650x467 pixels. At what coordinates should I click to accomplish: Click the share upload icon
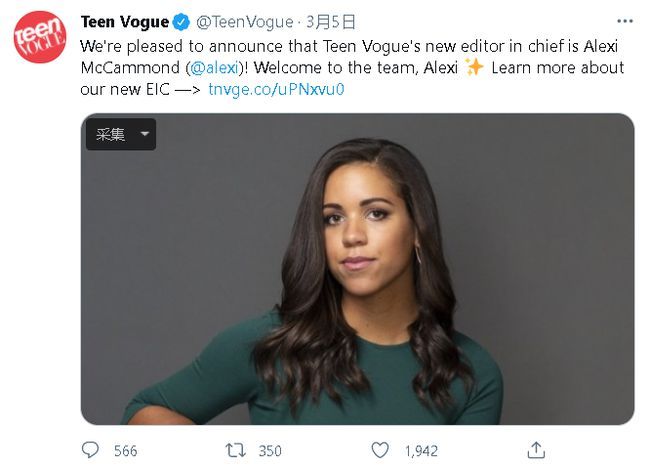[536, 450]
